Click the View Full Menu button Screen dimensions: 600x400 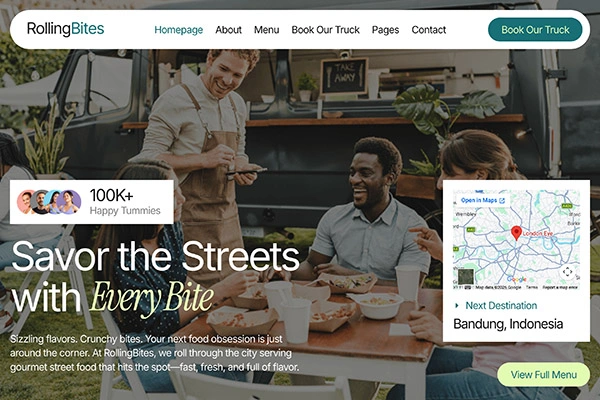[x=543, y=374]
